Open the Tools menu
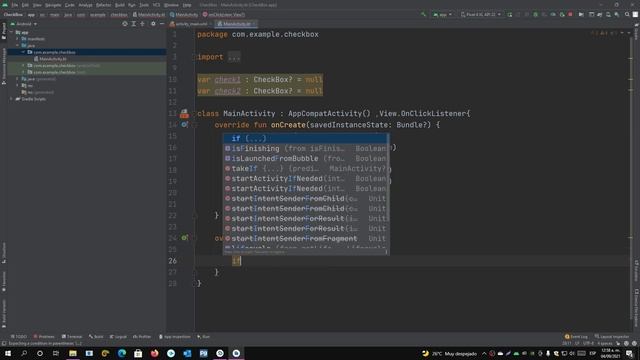This screenshot has width=640, height=360. pos(144,5)
